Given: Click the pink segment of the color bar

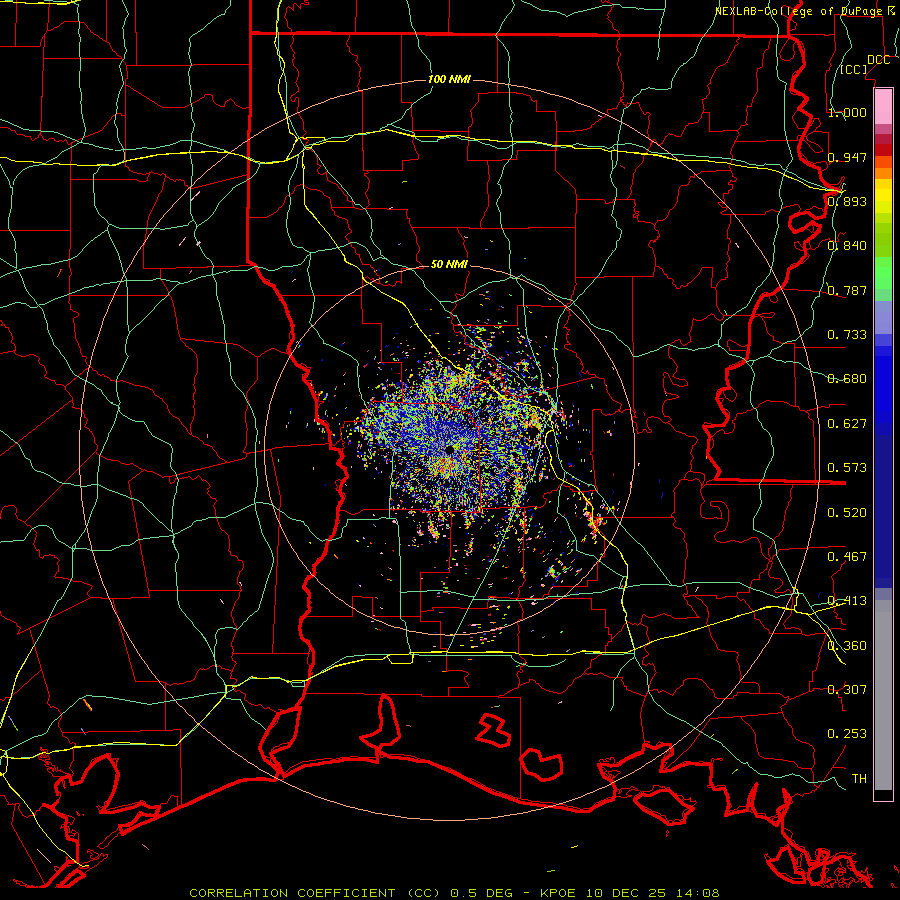Looking at the screenshot, I should (x=883, y=106).
